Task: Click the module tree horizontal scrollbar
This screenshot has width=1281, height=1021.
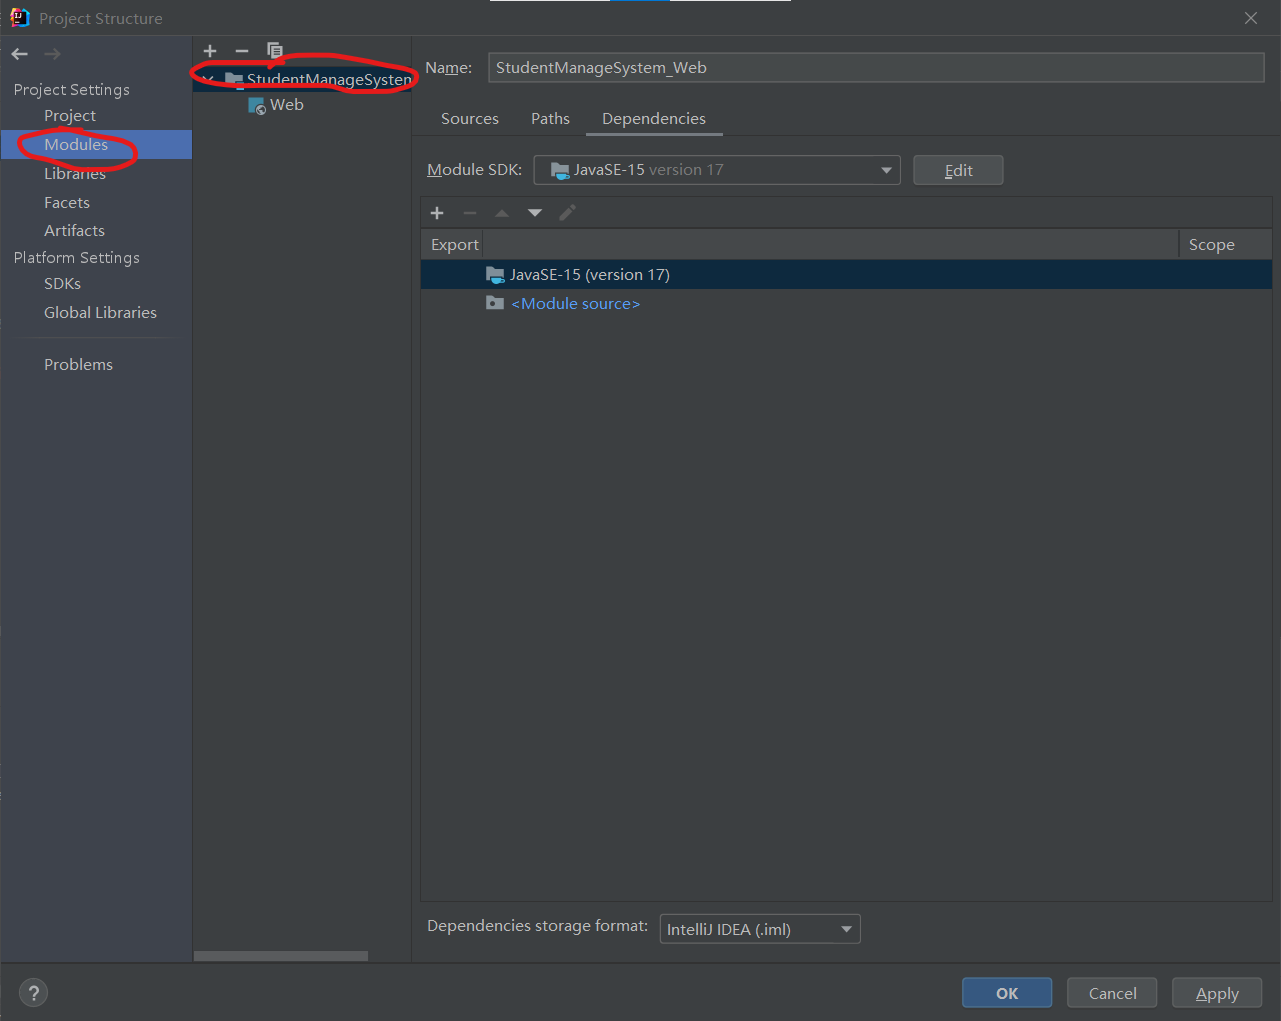Action: 281,956
